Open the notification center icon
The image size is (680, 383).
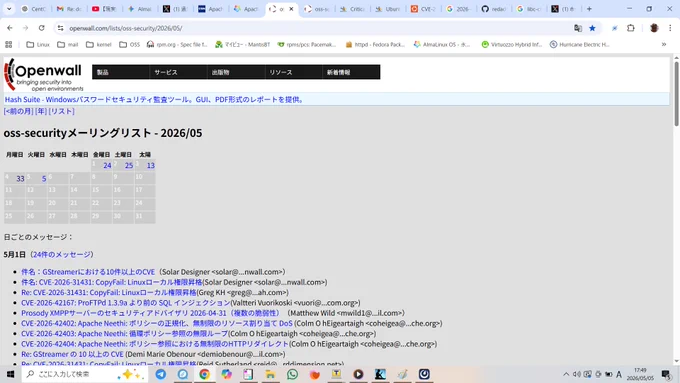[x=667, y=374]
